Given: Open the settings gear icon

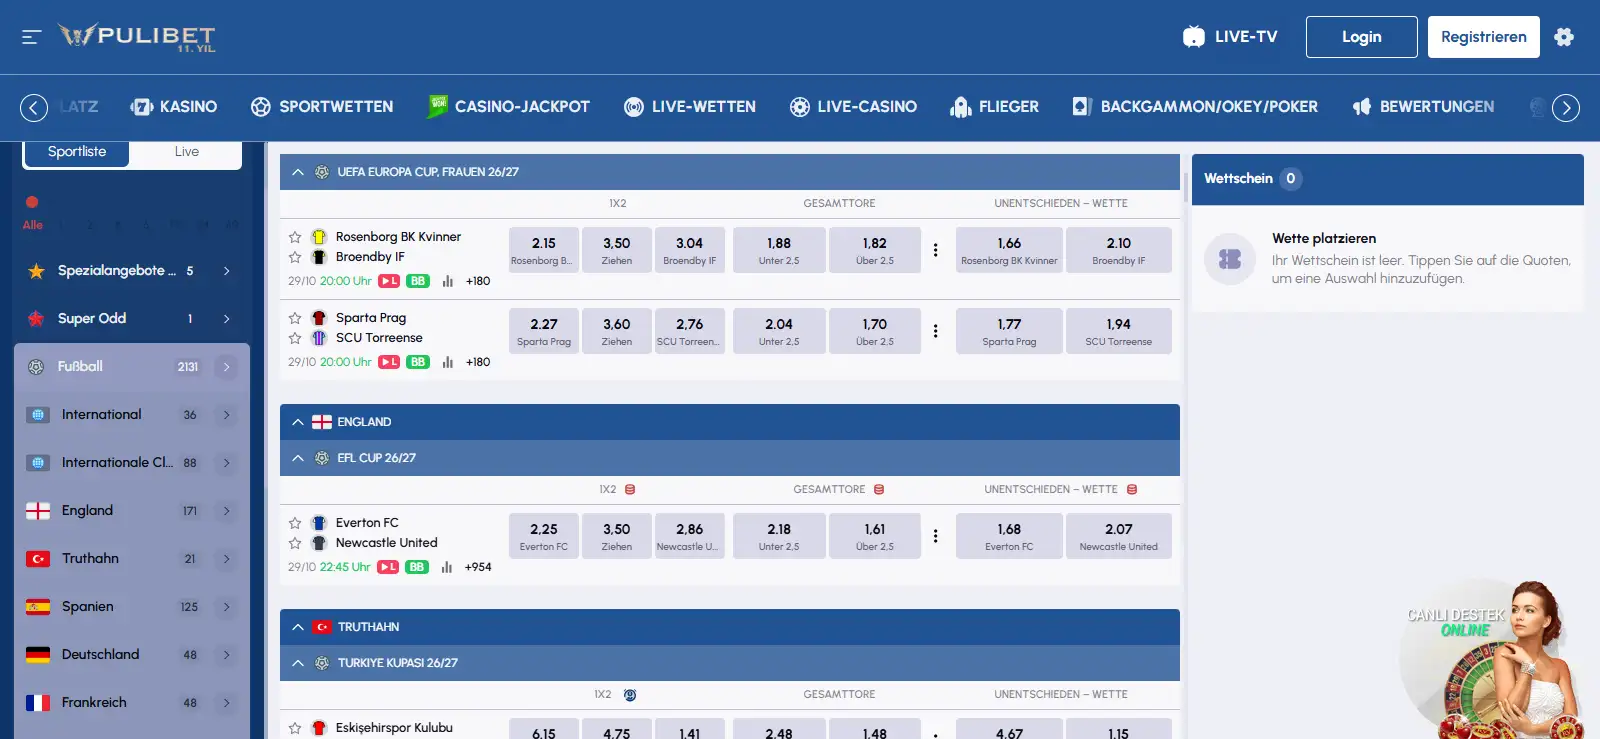Looking at the screenshot, I should 1564,37.
